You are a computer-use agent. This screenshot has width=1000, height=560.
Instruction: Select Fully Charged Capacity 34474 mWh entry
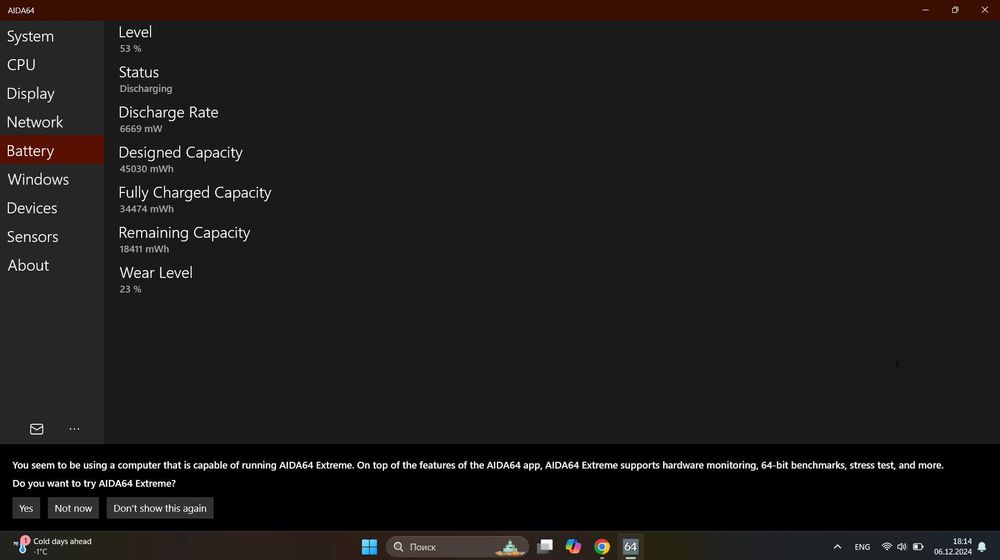195,200
